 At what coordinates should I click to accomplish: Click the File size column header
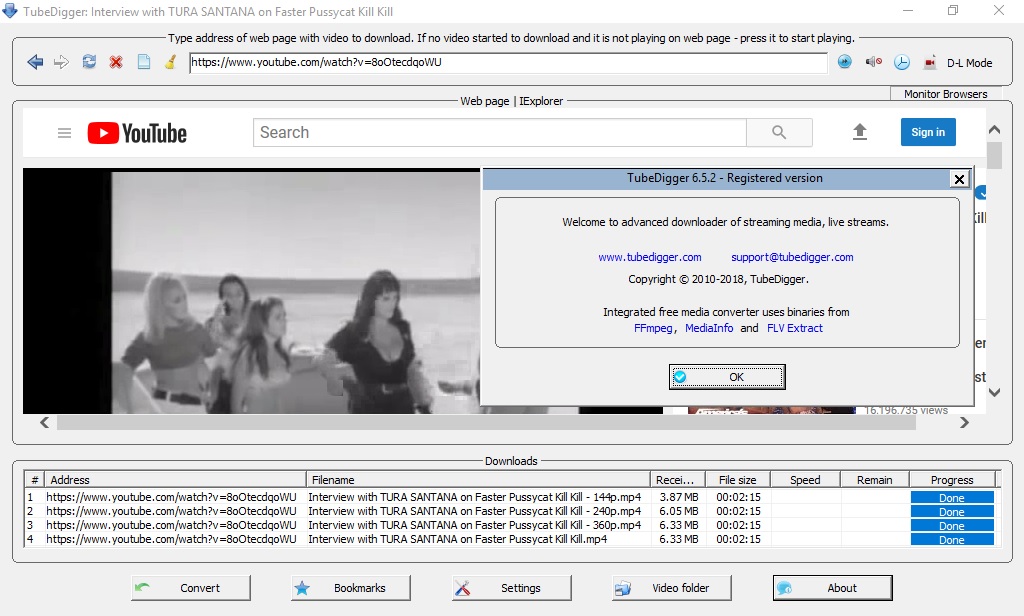coord(738,479)
